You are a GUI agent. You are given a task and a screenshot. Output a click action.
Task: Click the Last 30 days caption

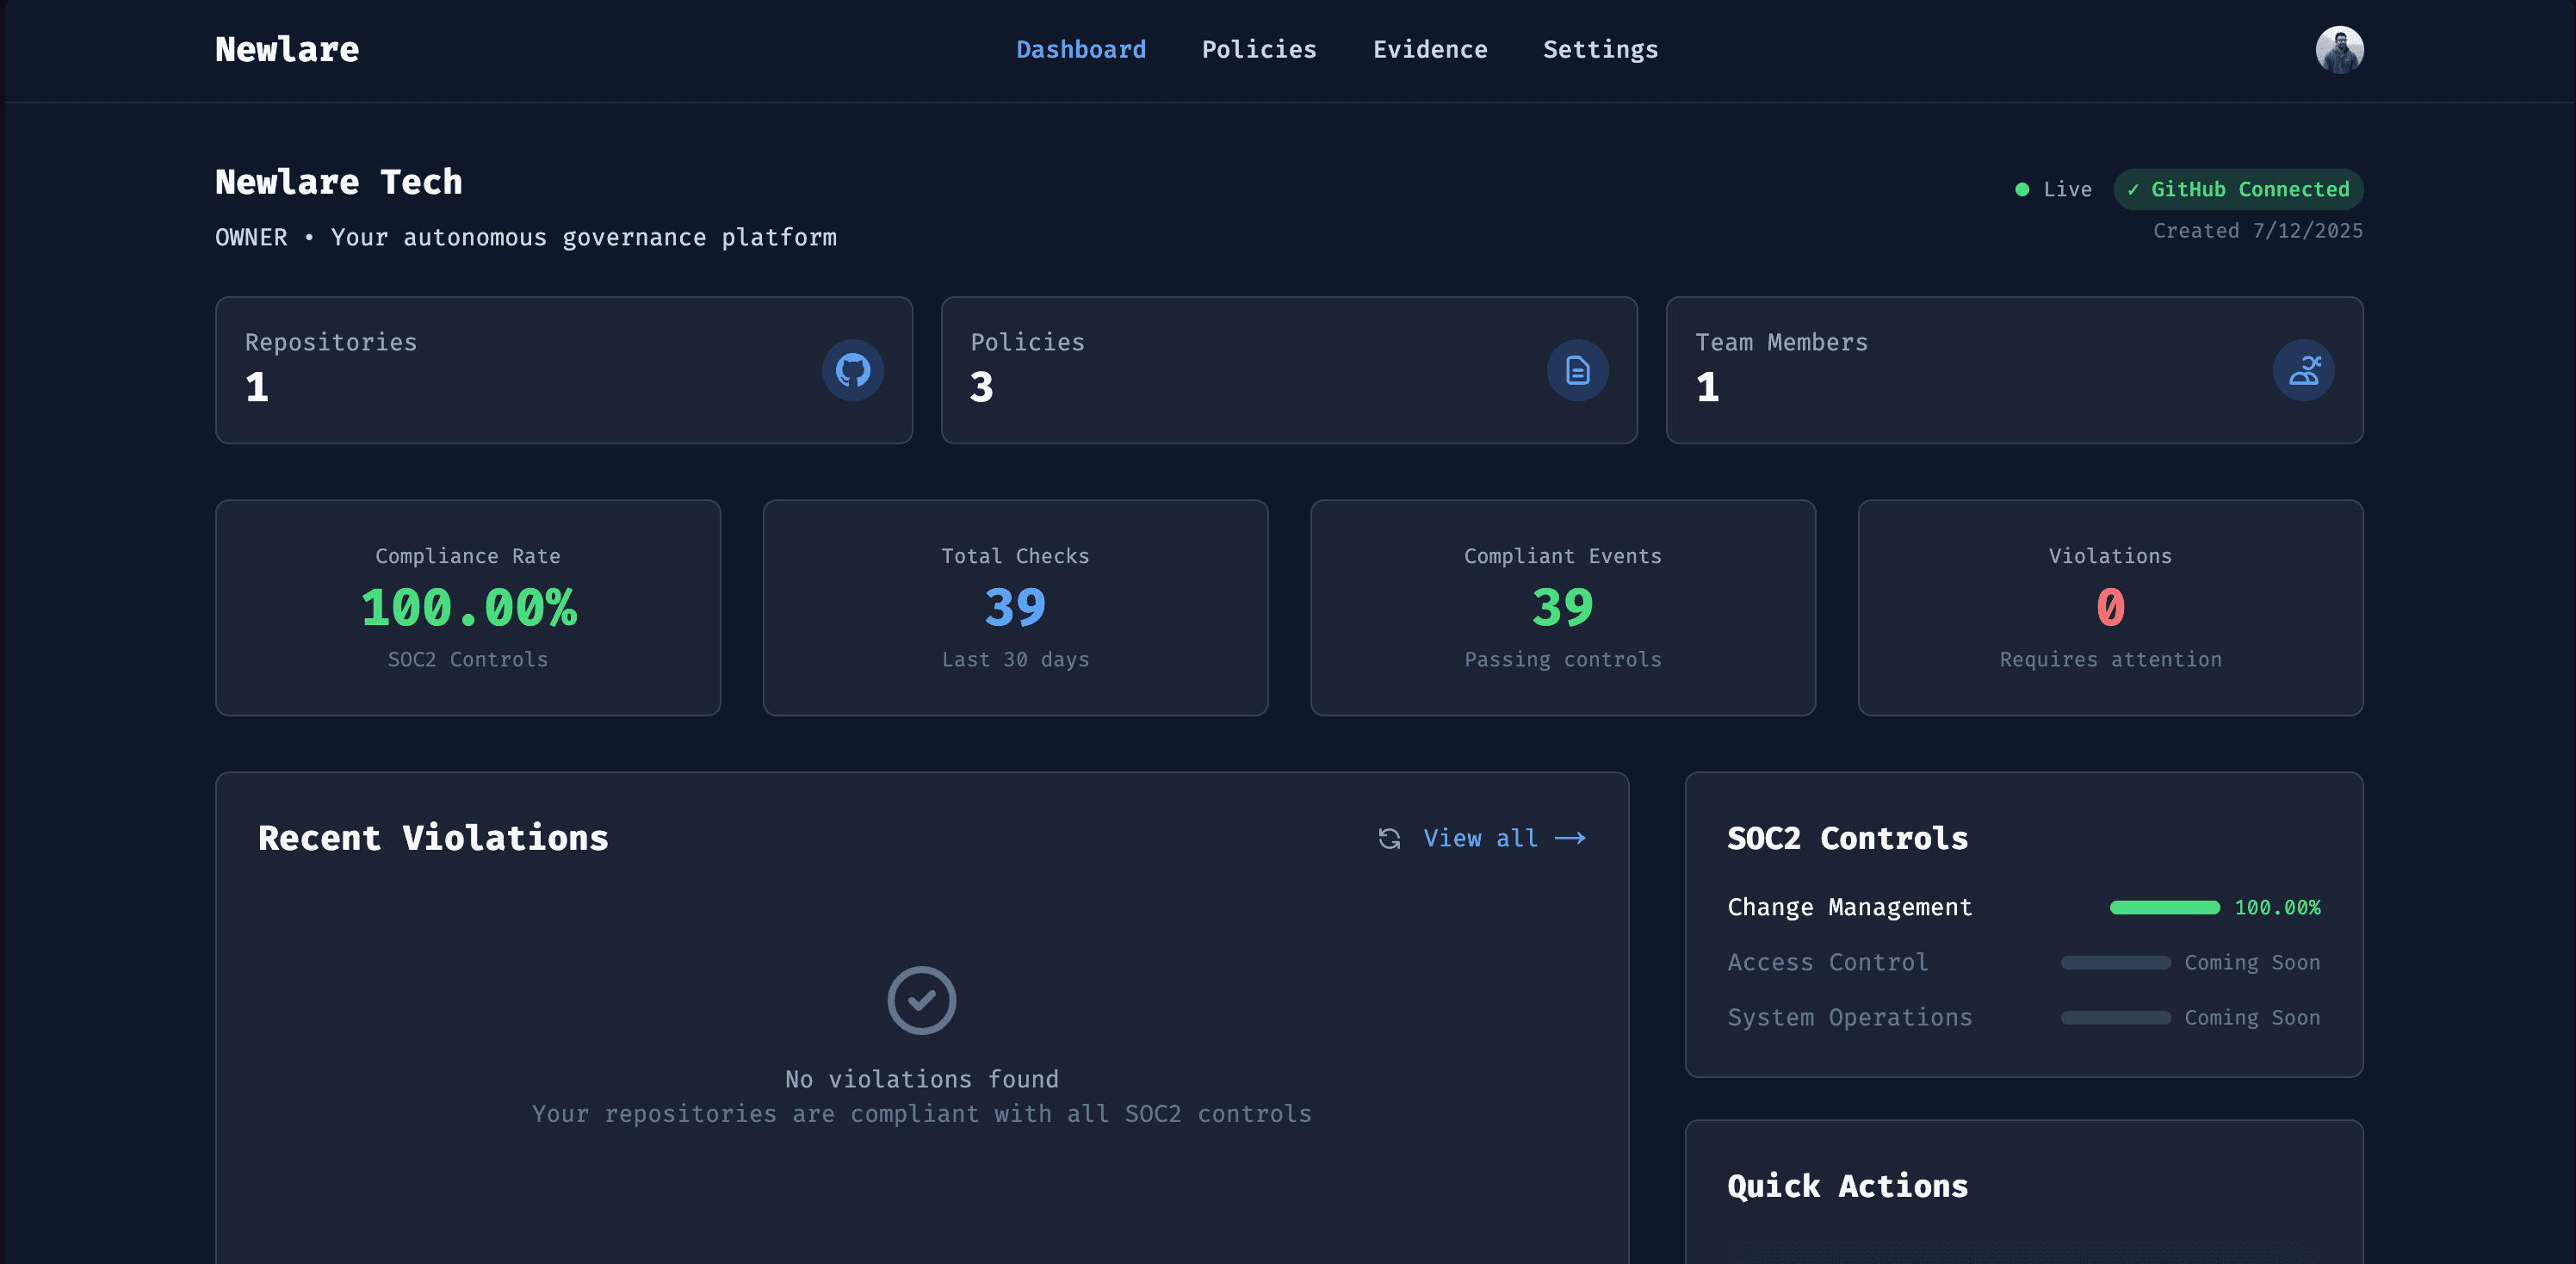[1015, 660]
